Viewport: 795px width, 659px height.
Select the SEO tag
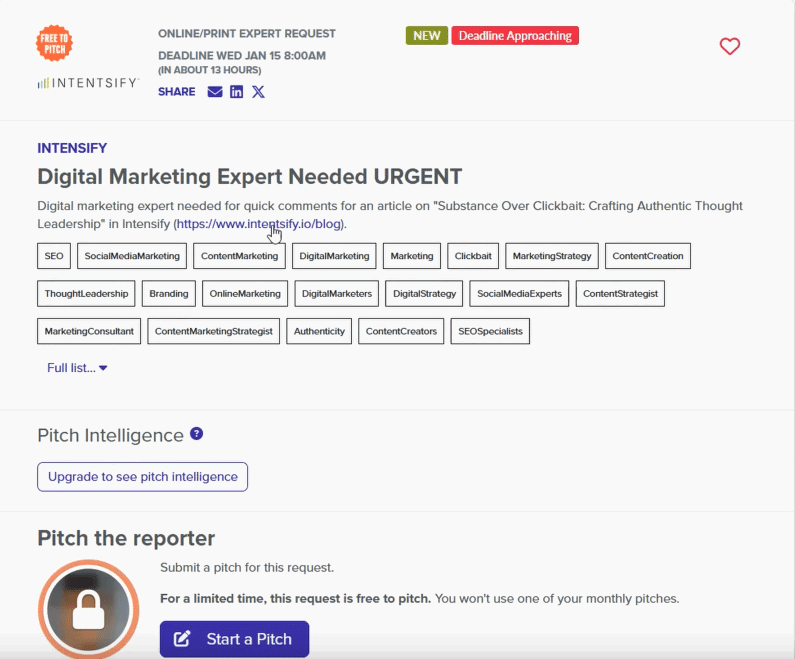[x=54, y=256]
